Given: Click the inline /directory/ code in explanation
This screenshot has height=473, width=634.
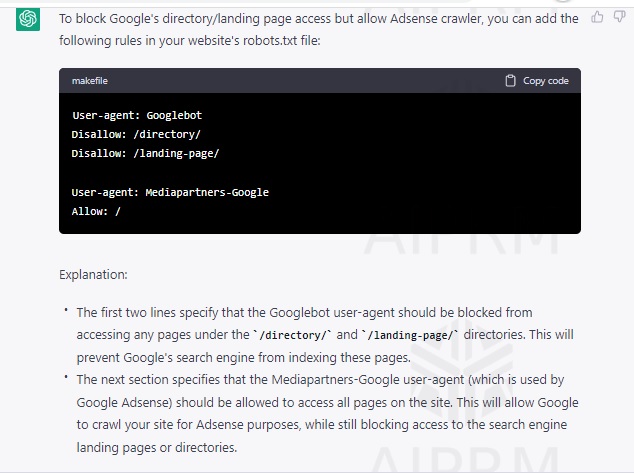Looking at the screenshot, I should 292,335.
